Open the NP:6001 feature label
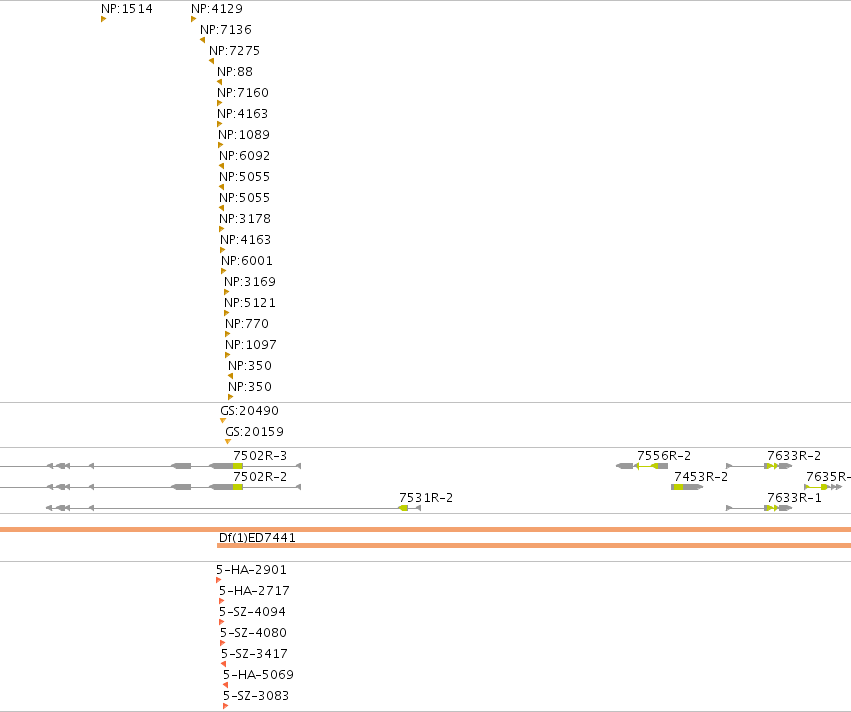 click(x=247, y=260)
